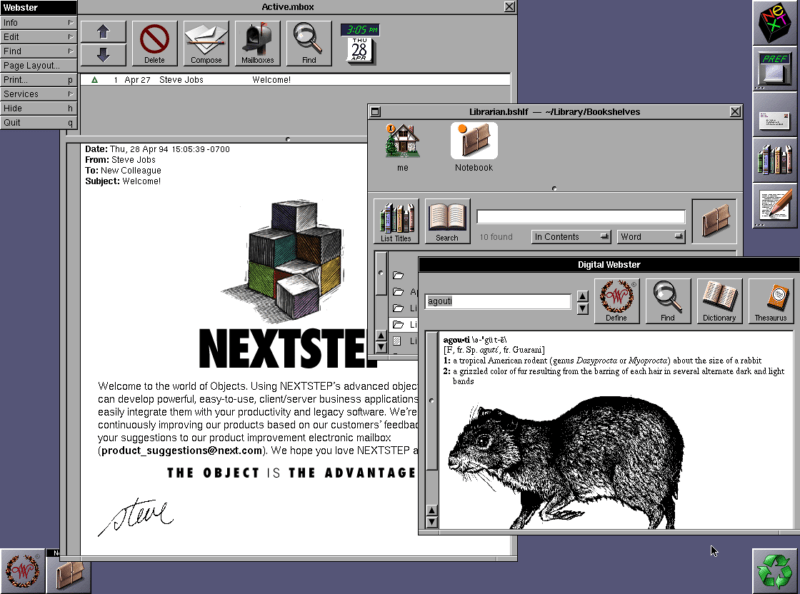Open the Word search-scope dropdown
This screenshot has width=800, height=594.
tap(650, 236)
